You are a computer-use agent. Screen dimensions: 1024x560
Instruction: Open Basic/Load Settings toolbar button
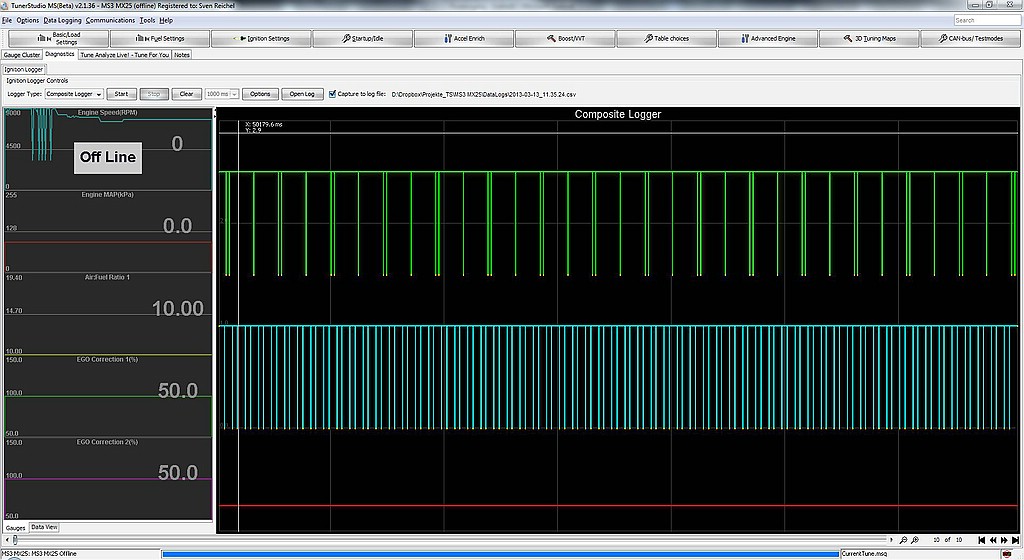tap(58, 39)
